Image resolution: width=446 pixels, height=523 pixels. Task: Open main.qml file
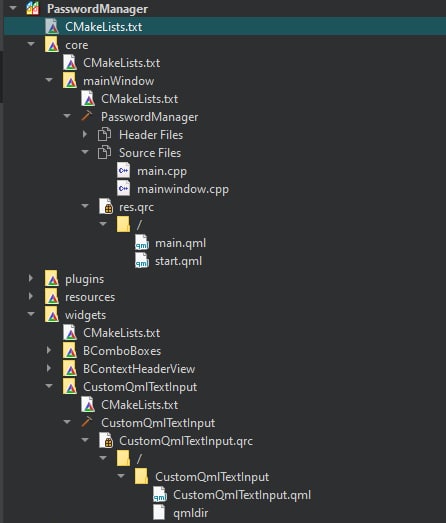pyautogui.click(x=180, y=243)
